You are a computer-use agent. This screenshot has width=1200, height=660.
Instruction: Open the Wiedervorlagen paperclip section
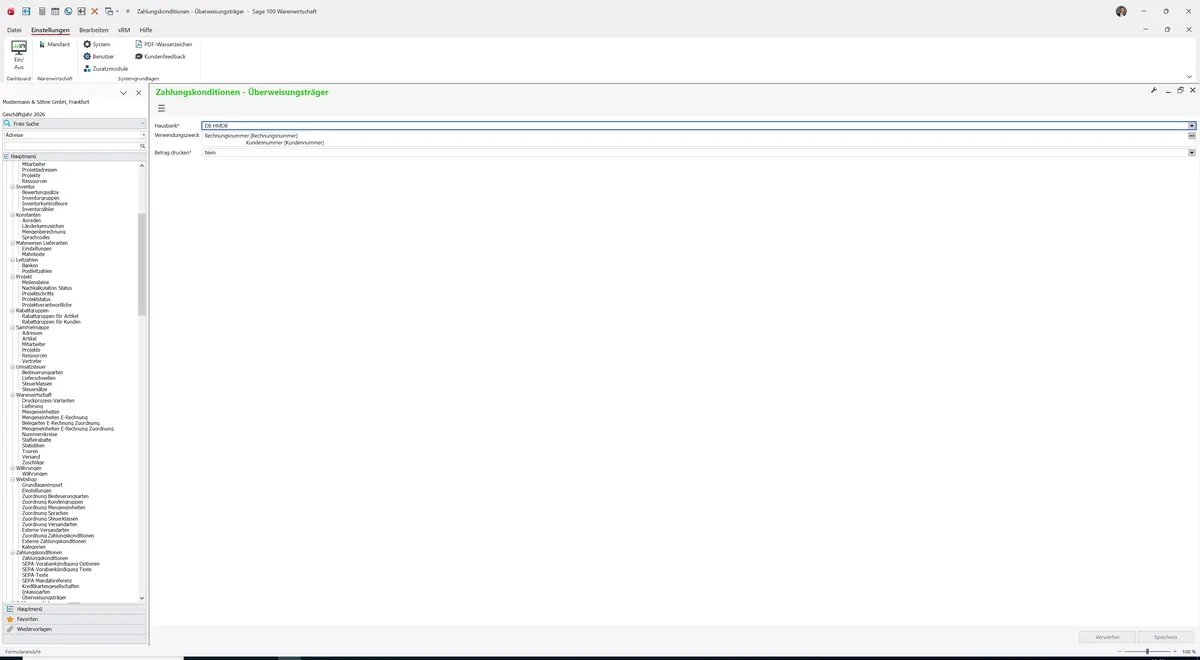point(74,629)
